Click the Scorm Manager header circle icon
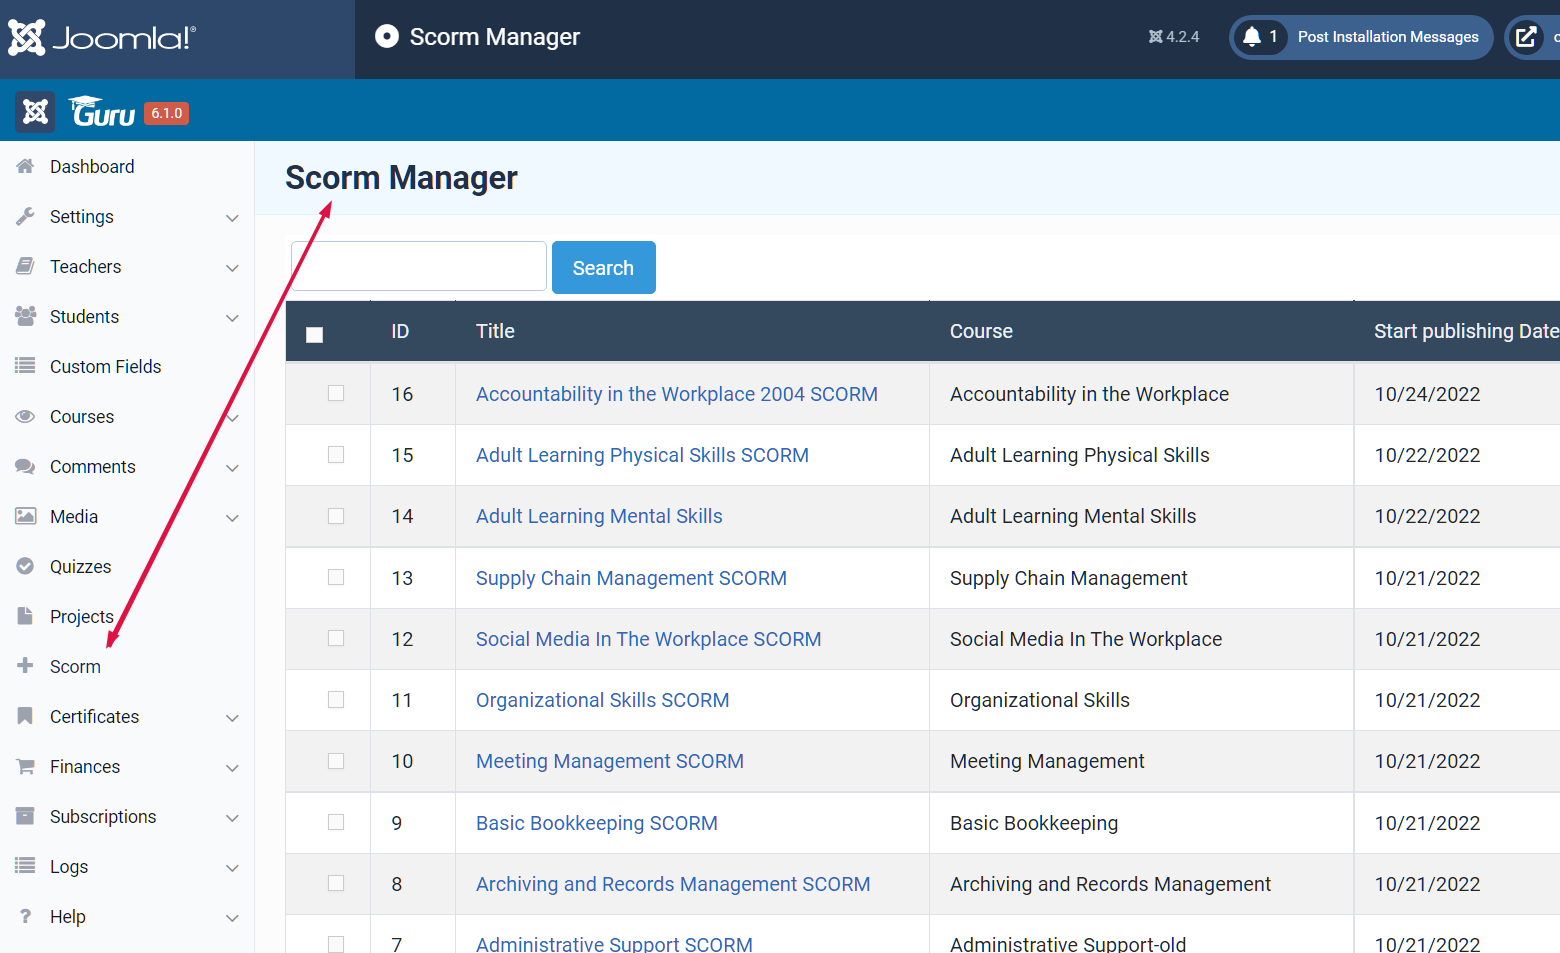The height and width of the screenshot is (953, 1560). coord(386,36)
